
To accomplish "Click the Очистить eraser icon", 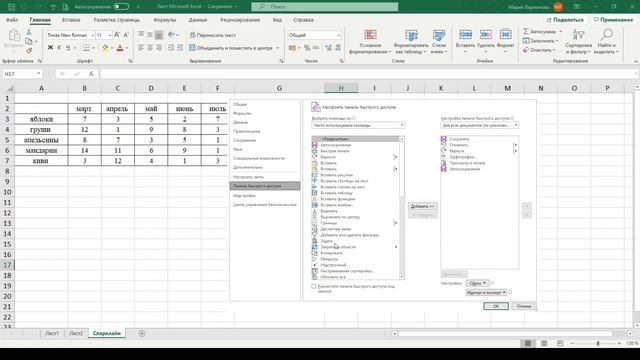I will click(x=526, y=50).
